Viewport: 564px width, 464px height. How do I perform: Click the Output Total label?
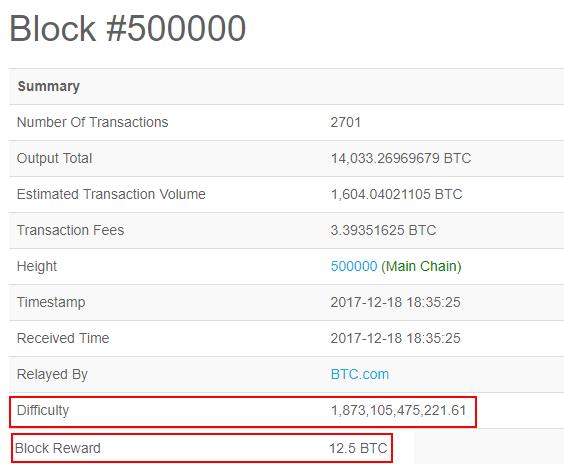pos(54,158)
